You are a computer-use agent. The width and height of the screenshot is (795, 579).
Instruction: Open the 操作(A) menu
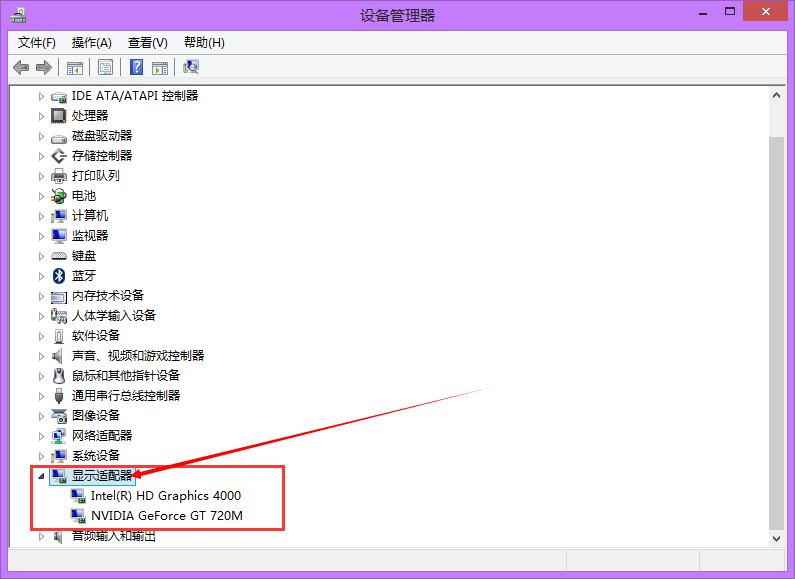point(91,43)
